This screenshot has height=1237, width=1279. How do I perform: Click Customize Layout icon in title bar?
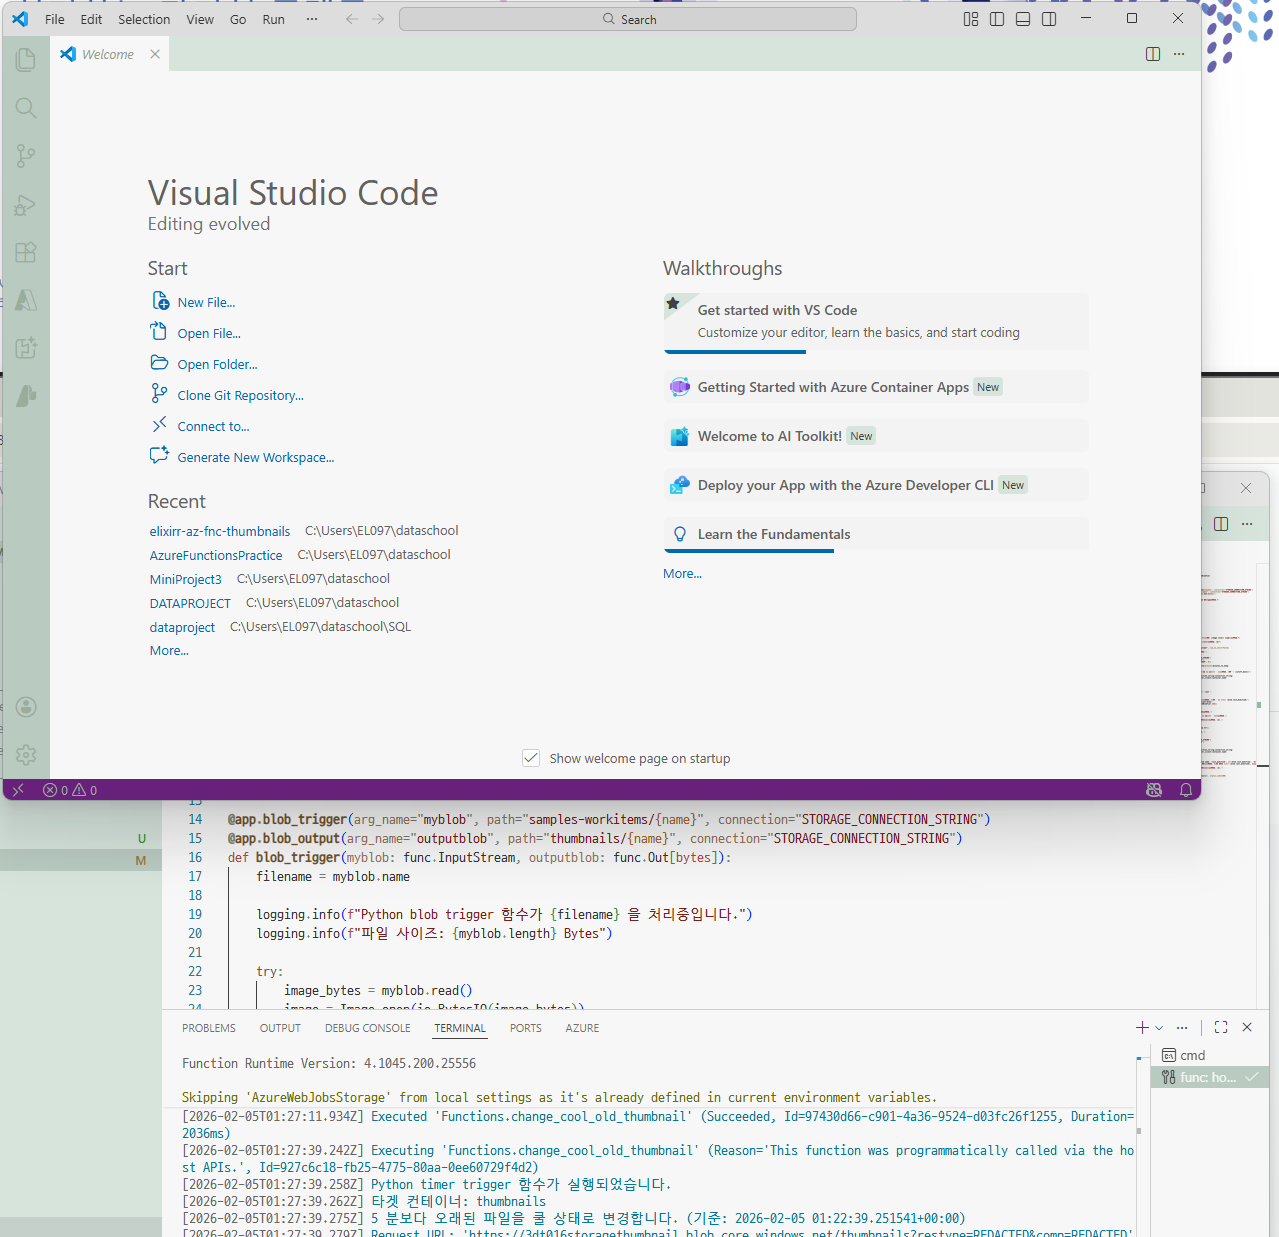[971, 19]
